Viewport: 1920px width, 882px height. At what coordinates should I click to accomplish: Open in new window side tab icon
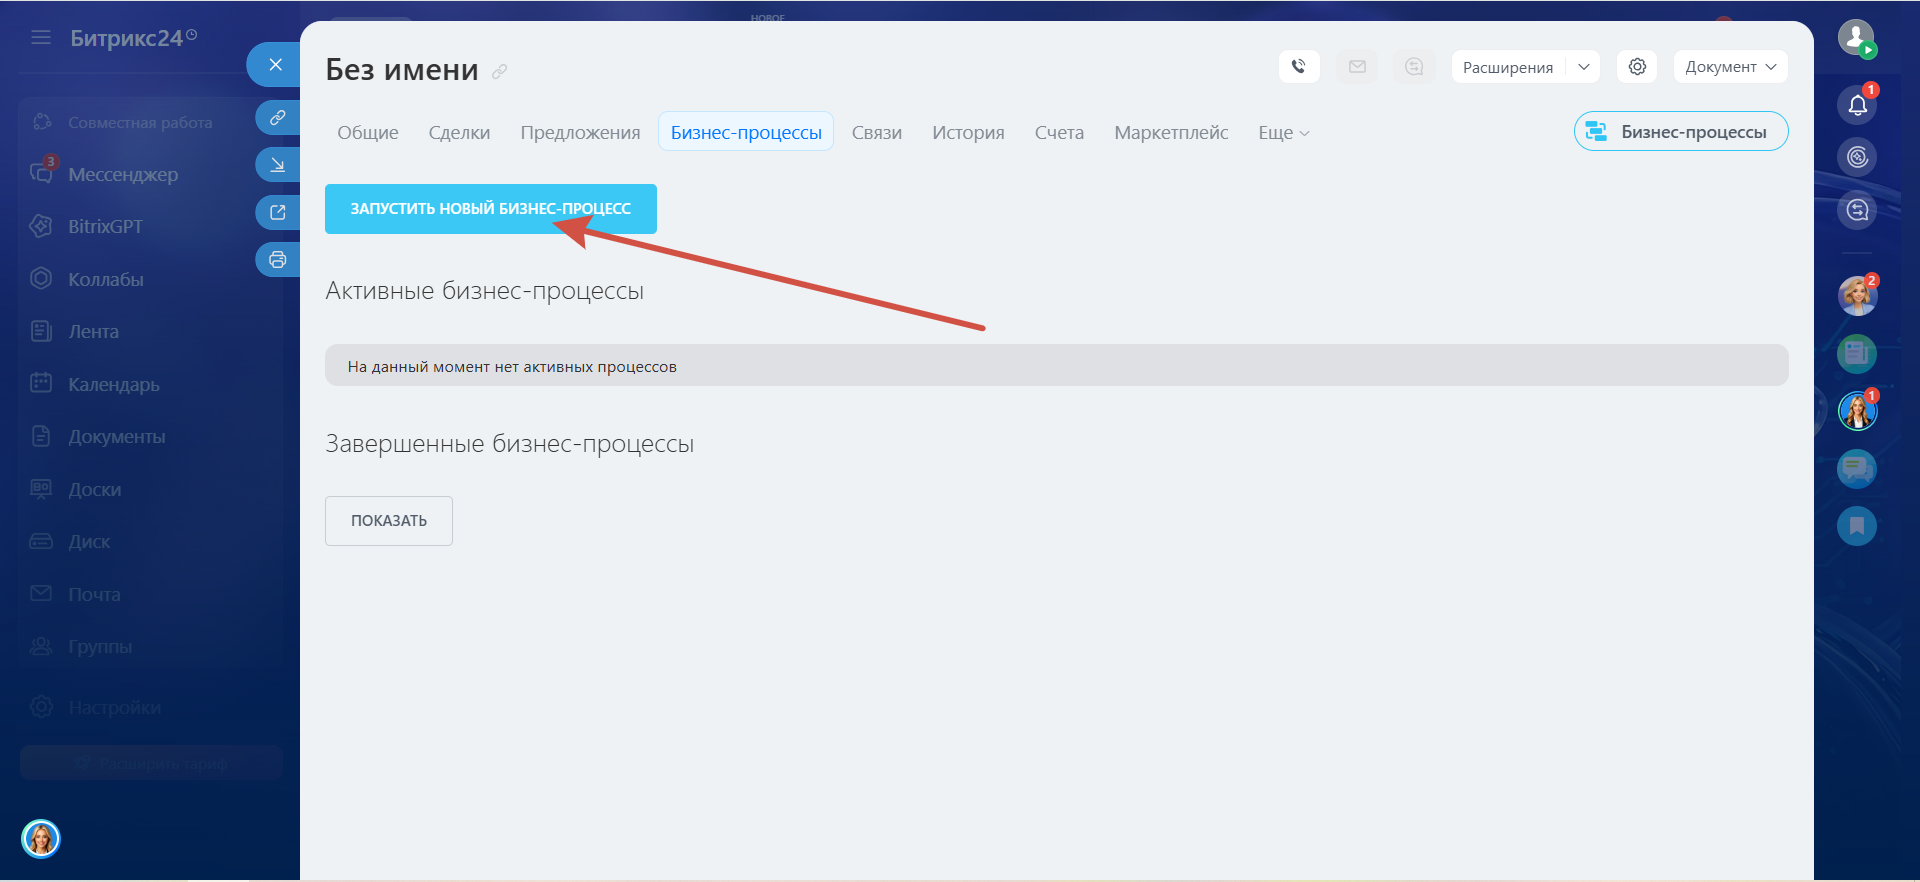coord(278,212)
